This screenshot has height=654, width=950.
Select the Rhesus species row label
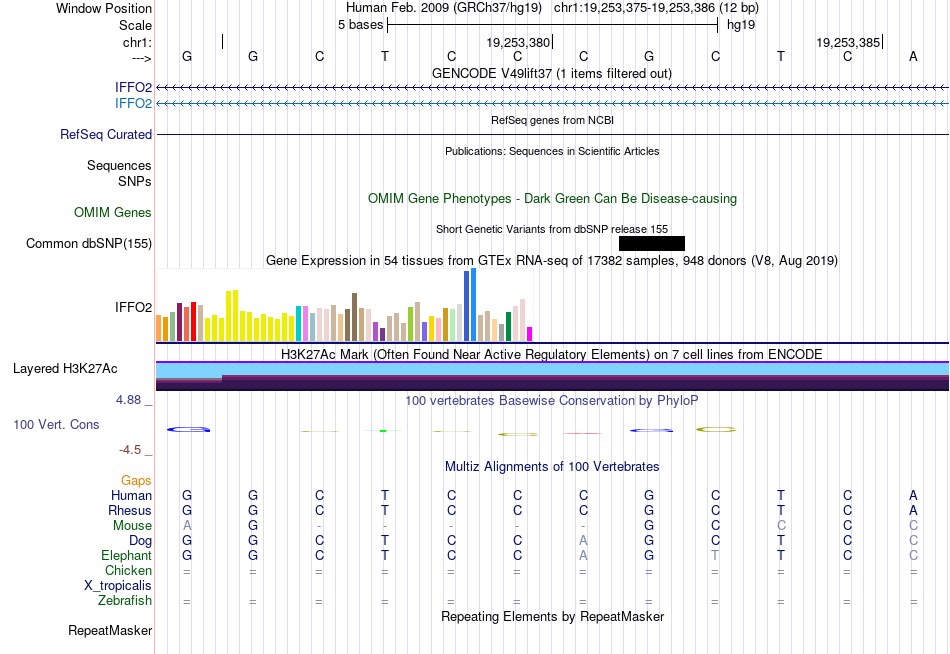pos(130,510)
